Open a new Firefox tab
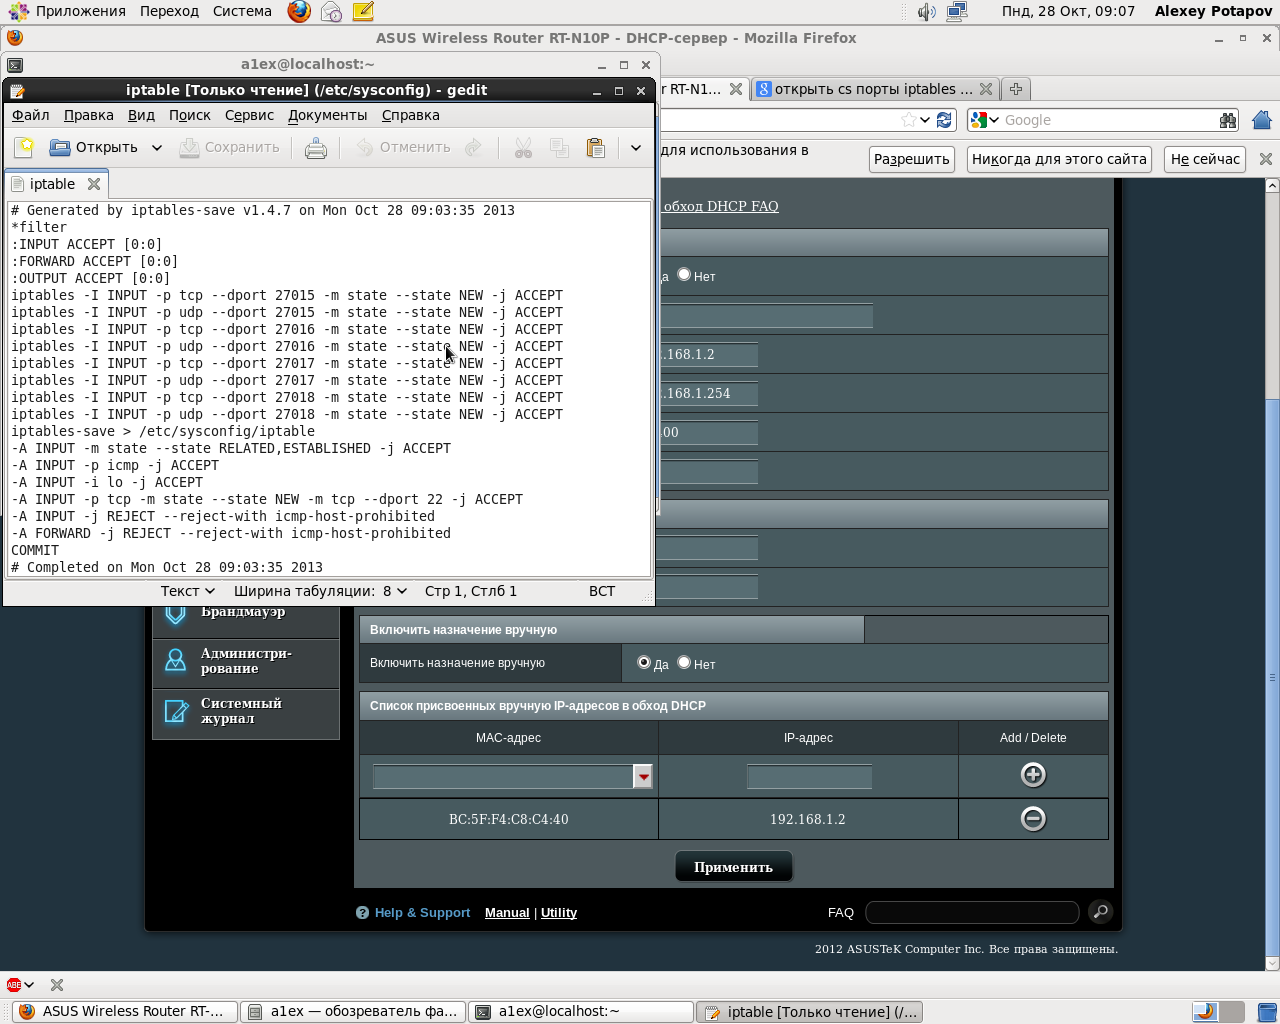1280x1024 pixels. point(1016,89)
